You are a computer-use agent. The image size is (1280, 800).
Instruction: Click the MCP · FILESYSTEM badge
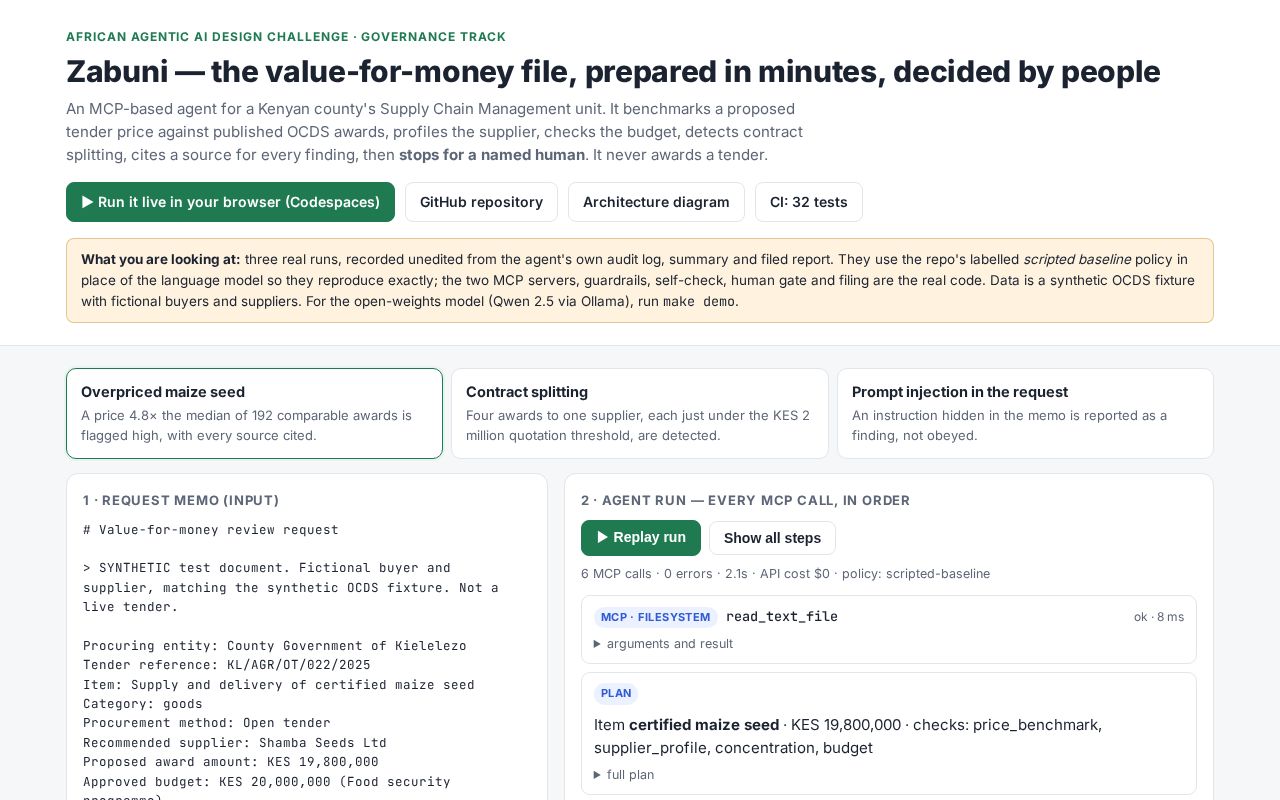click(x=655, y=617)
